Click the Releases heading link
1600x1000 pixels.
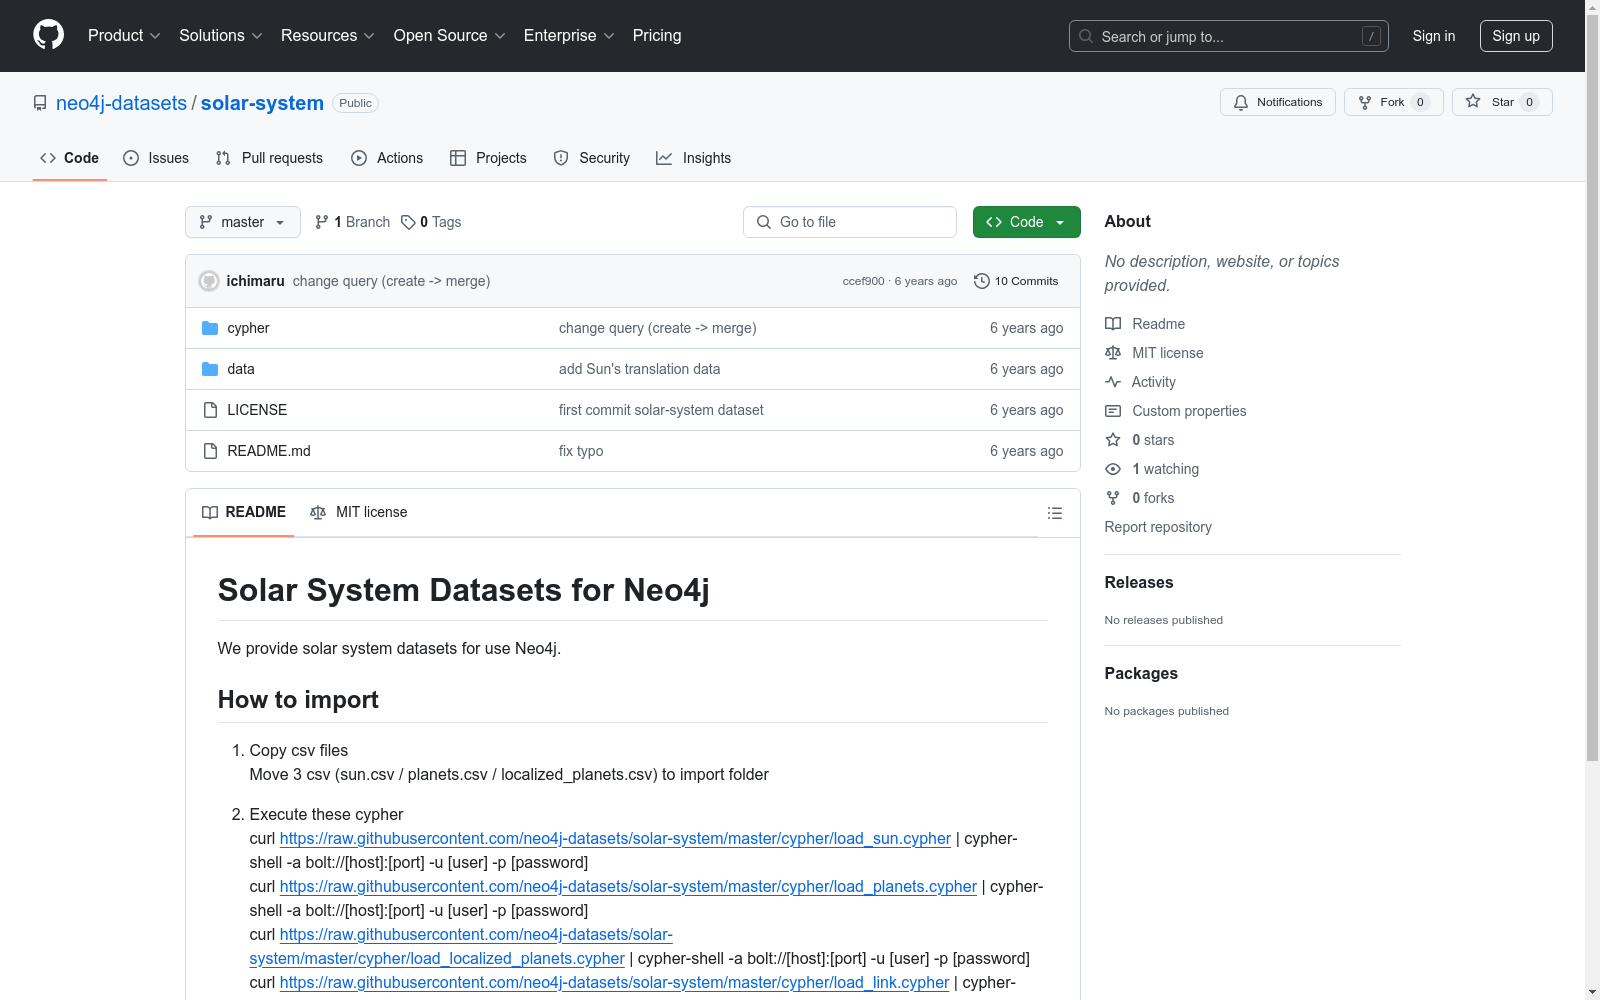1139,582
